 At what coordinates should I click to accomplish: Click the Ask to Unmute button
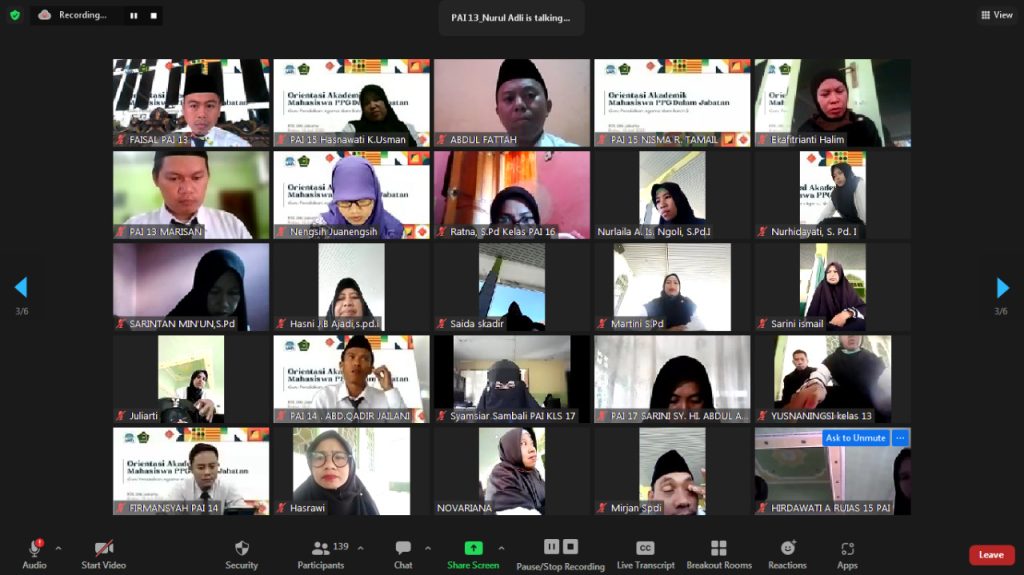click(x=855, y=438)
